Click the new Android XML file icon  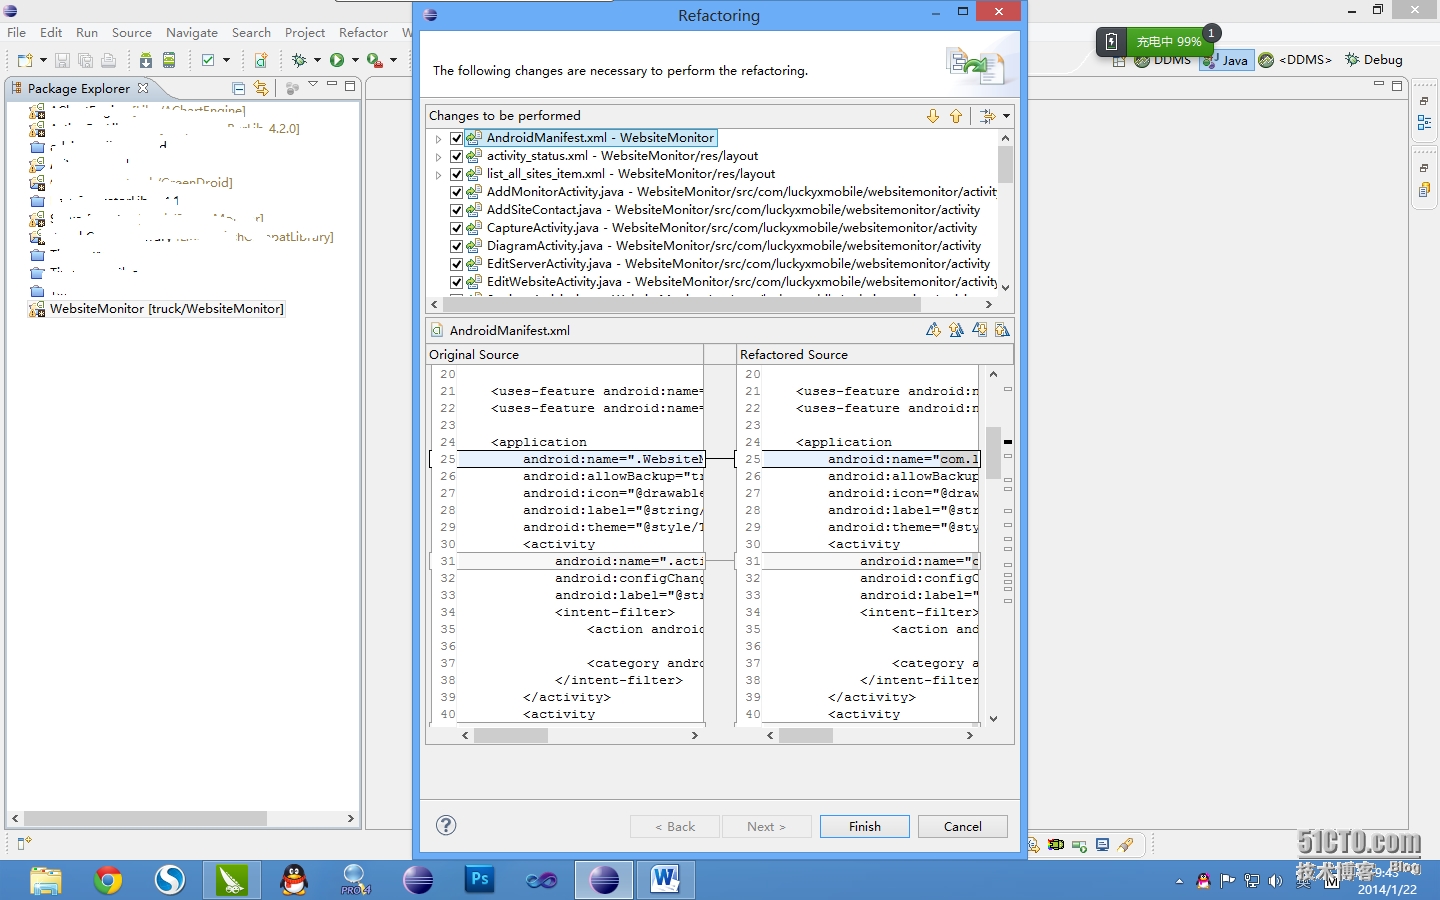(x=260, y=60)
